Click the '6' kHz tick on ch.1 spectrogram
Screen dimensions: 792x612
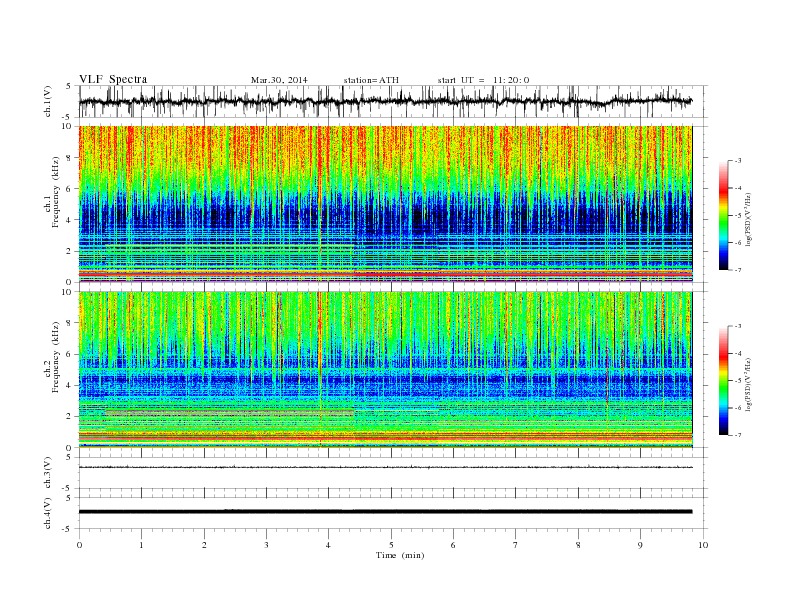(70, 189)
